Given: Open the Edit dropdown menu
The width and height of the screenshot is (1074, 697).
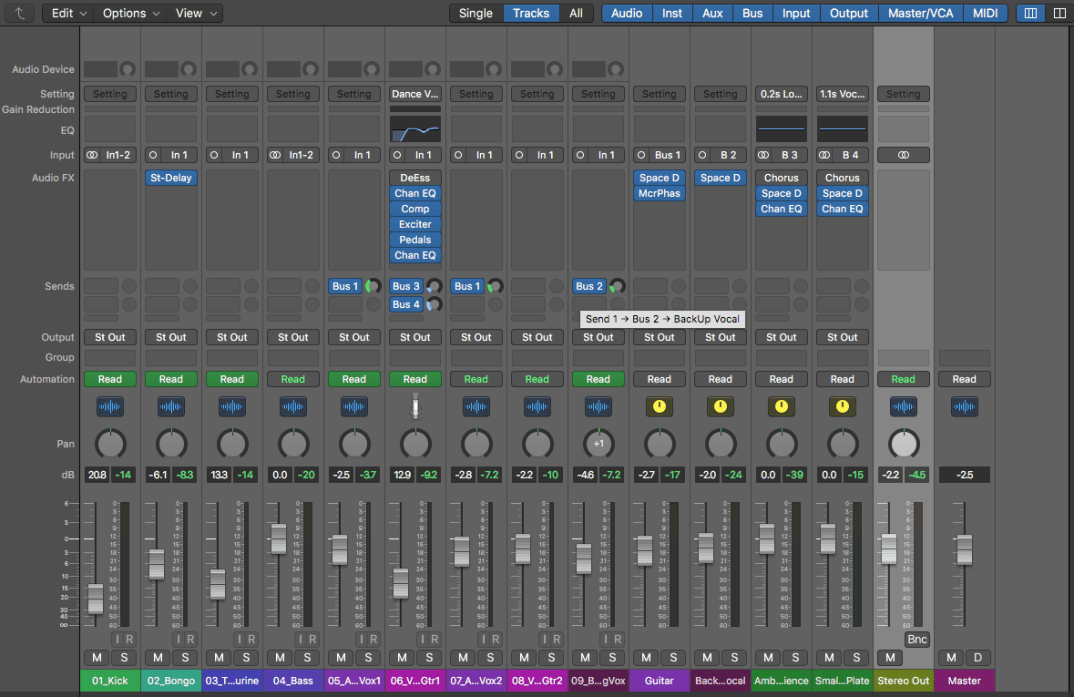Looking at the screenshot, I should tap(68, 13).
